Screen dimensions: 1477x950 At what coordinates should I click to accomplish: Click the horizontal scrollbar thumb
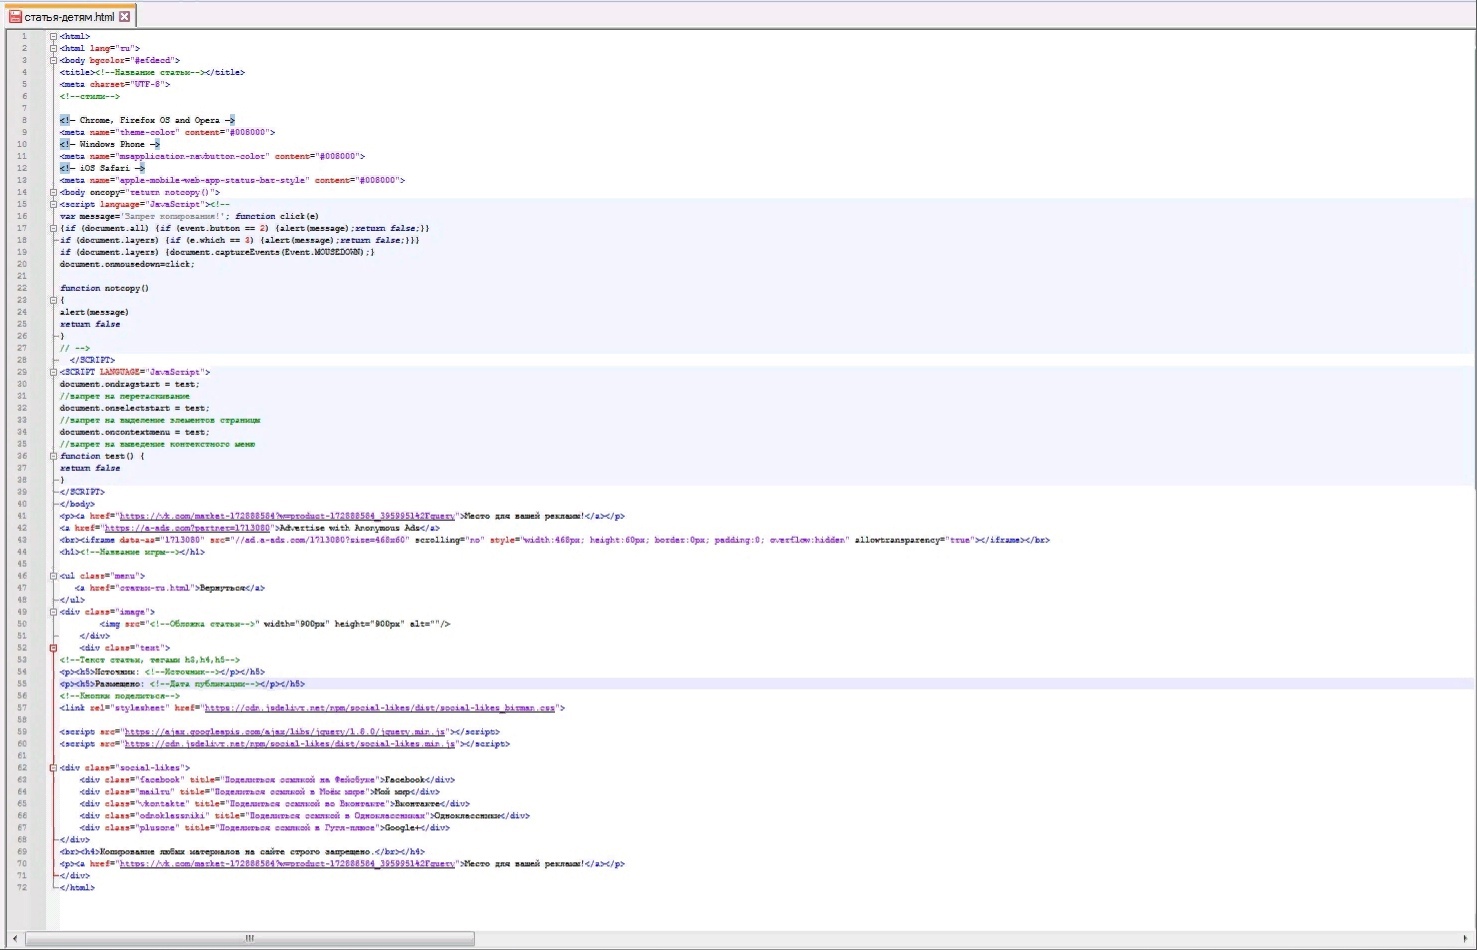[249, 938]
